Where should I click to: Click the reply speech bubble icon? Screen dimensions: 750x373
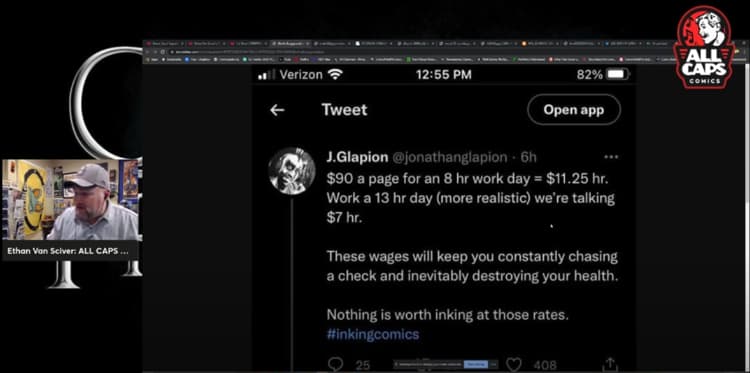pos(336,364)
